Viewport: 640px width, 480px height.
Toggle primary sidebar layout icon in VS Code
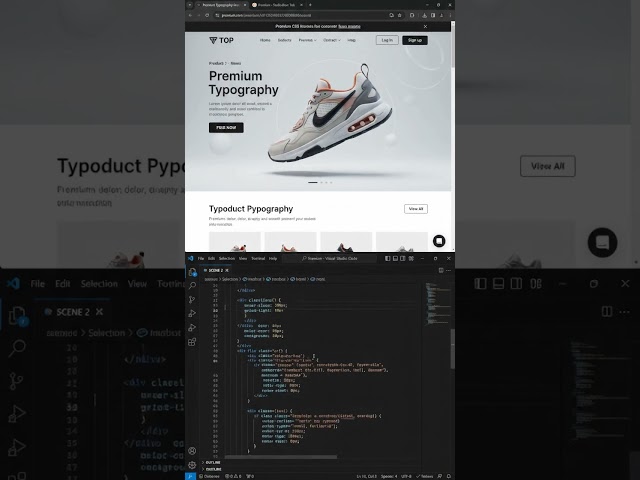click(388, 258)
